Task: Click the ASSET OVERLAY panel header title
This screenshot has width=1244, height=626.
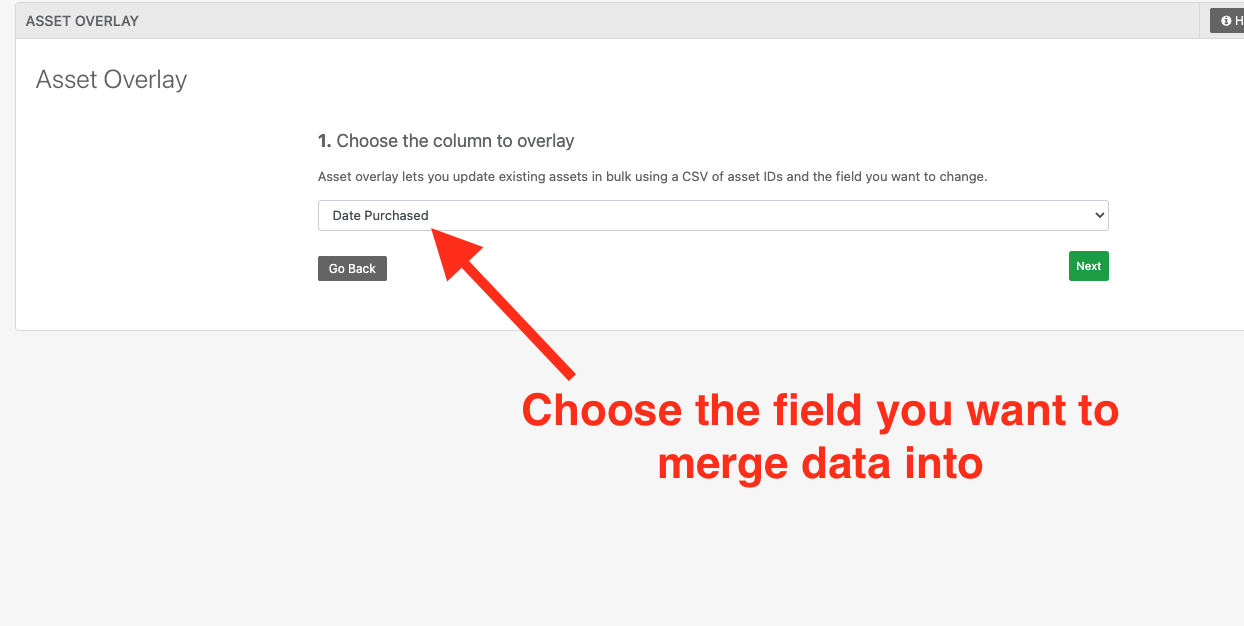Action: (x=82, y=21)
